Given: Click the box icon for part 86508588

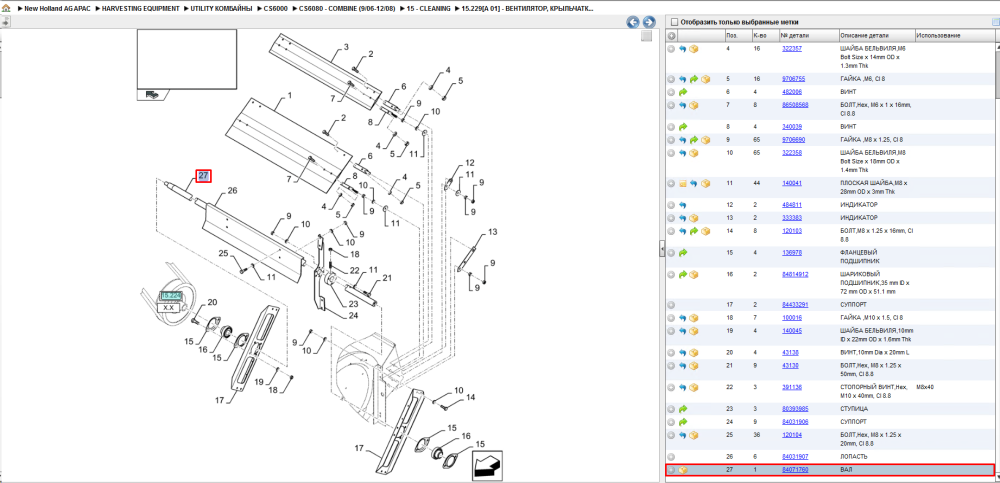Looking at the screenshot, I should (693, 105).
